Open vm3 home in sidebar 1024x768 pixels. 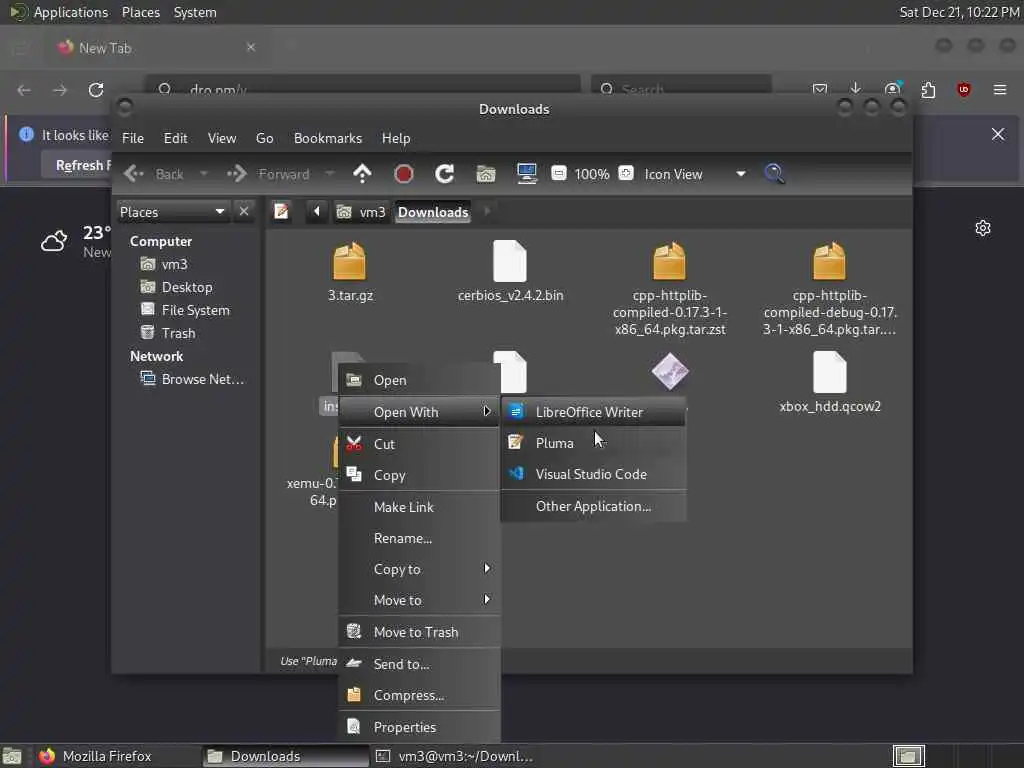(x=165, y=264)
